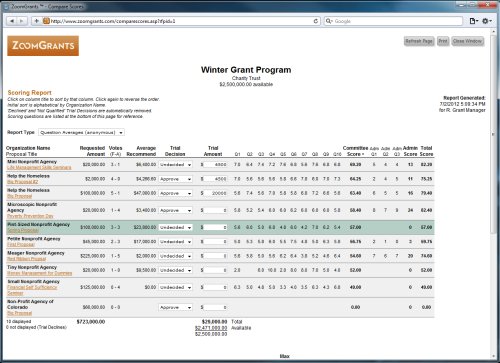500x363 pixels.
Task: Open Trial Decision dropdown for Pint Sized Nonprofit Agency
Action: 175,227
